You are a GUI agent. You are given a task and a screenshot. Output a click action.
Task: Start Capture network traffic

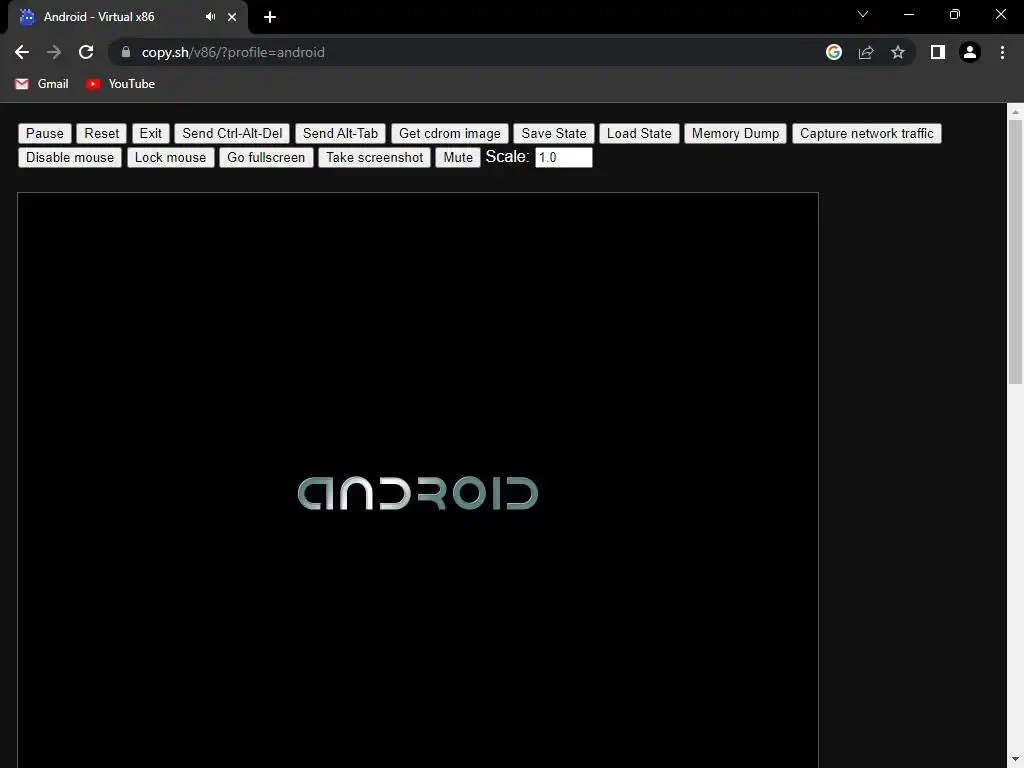(867, 133)
